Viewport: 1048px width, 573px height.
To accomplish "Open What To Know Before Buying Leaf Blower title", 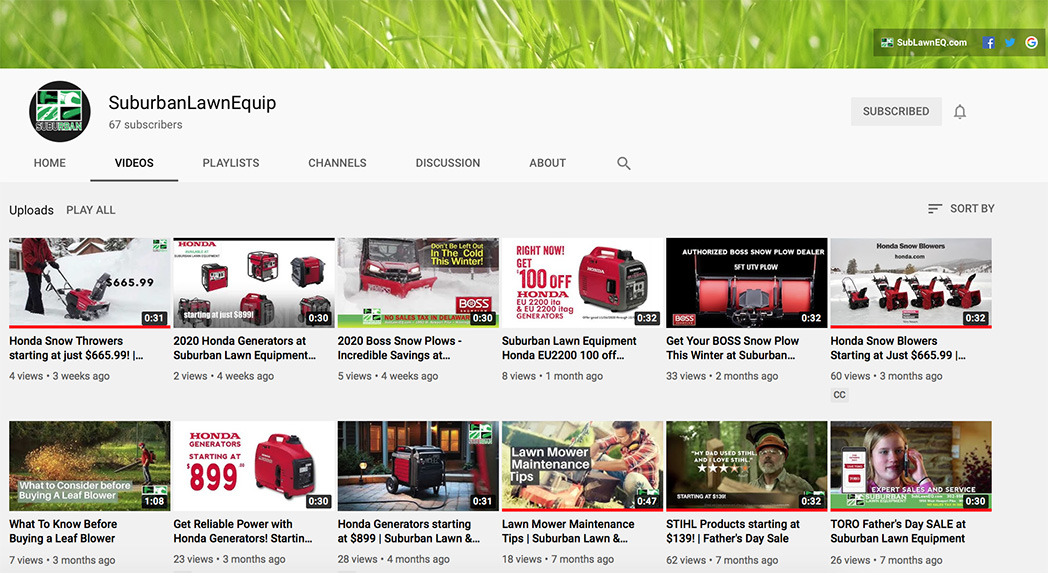I will 63,531.
